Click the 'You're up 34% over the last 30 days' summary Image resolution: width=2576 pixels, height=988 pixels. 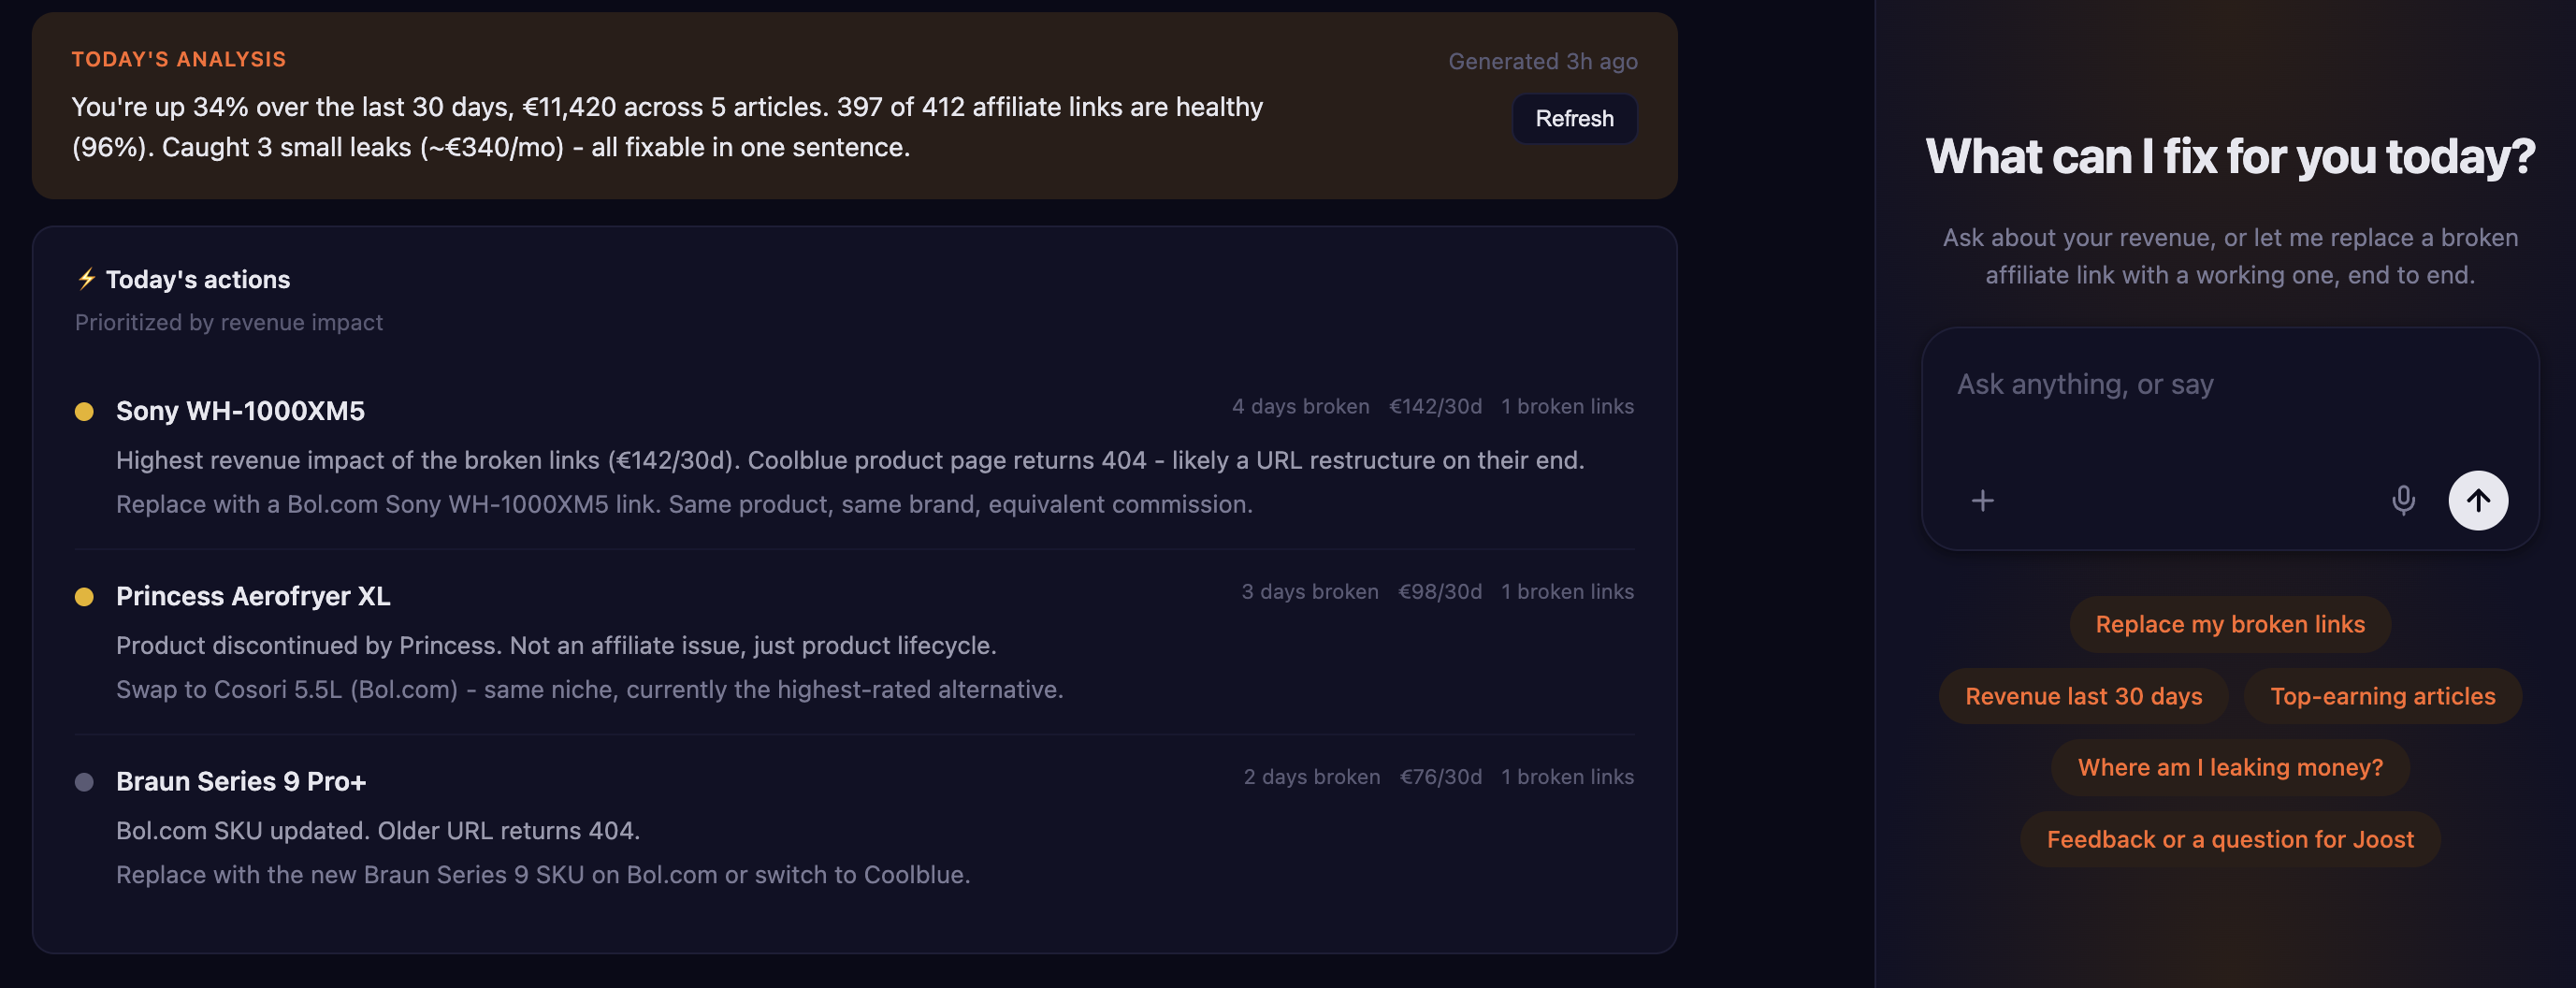coord(667,127)
